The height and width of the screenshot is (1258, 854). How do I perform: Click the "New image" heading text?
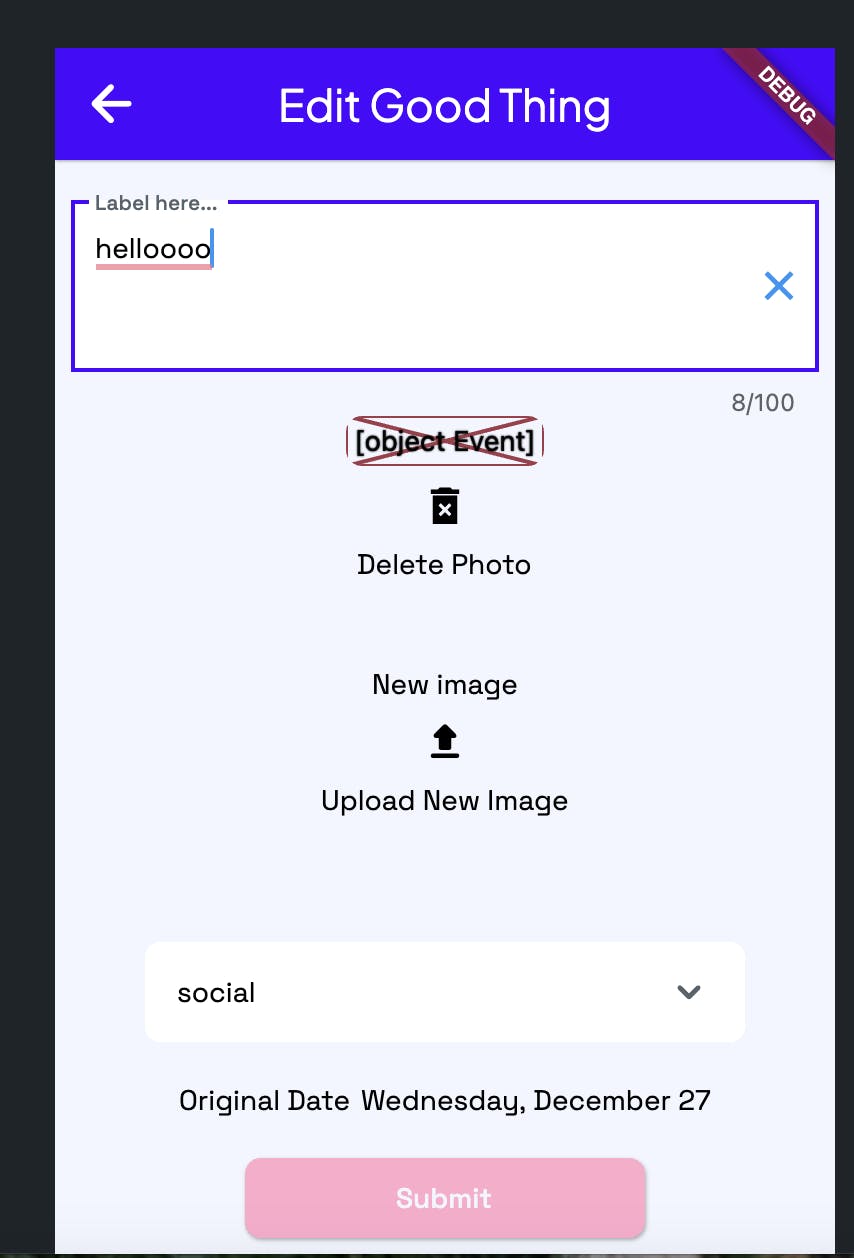click(444, 685)
